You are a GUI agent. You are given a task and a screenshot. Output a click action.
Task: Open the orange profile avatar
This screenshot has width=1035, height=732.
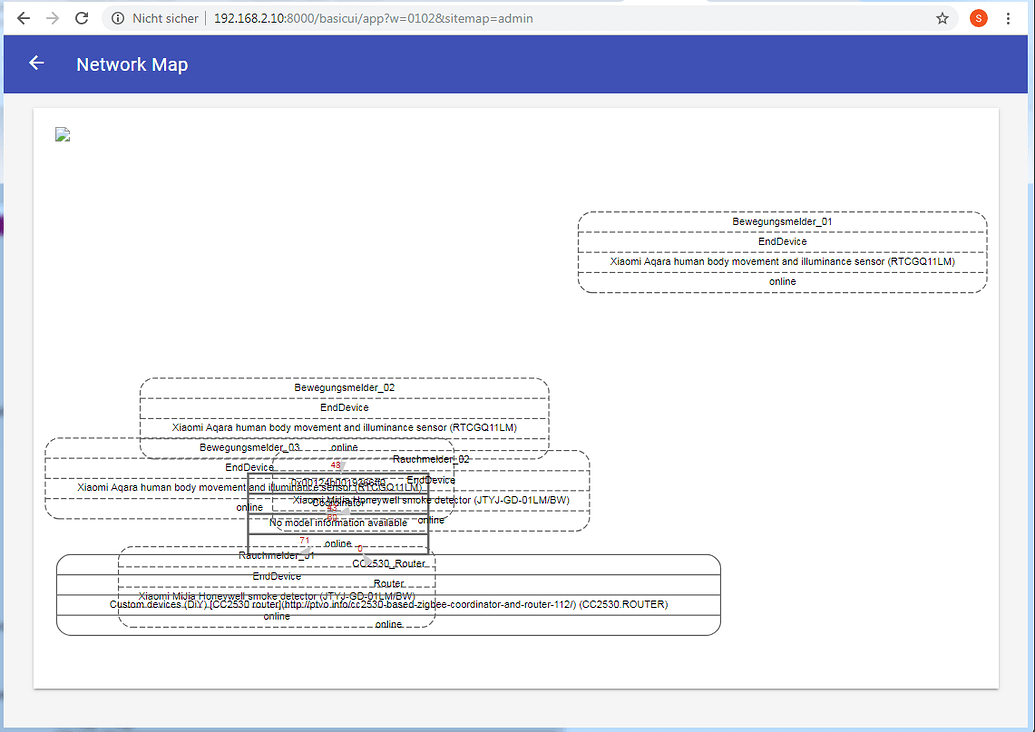pos(979,18)
